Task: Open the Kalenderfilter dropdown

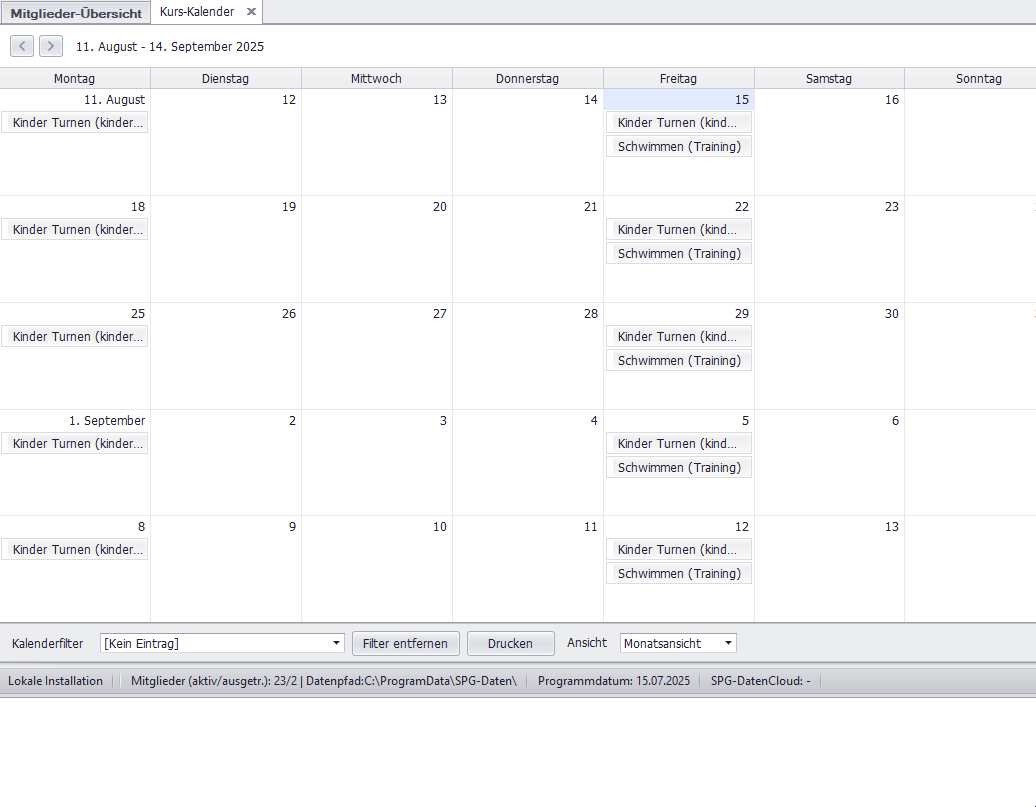Action: pos(336,643)
